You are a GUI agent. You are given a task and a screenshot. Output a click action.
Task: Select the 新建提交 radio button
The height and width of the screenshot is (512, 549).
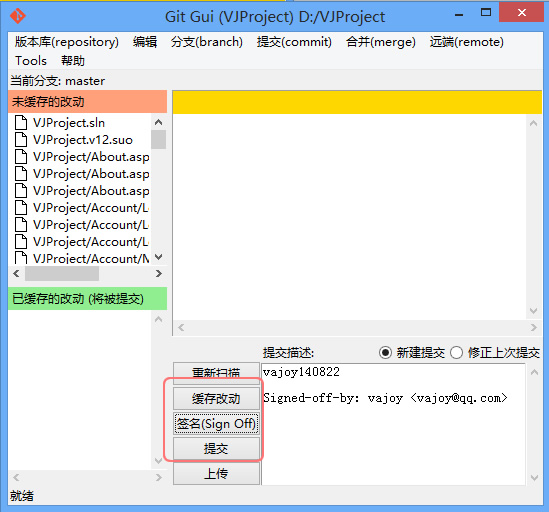(x=385, y=352)
